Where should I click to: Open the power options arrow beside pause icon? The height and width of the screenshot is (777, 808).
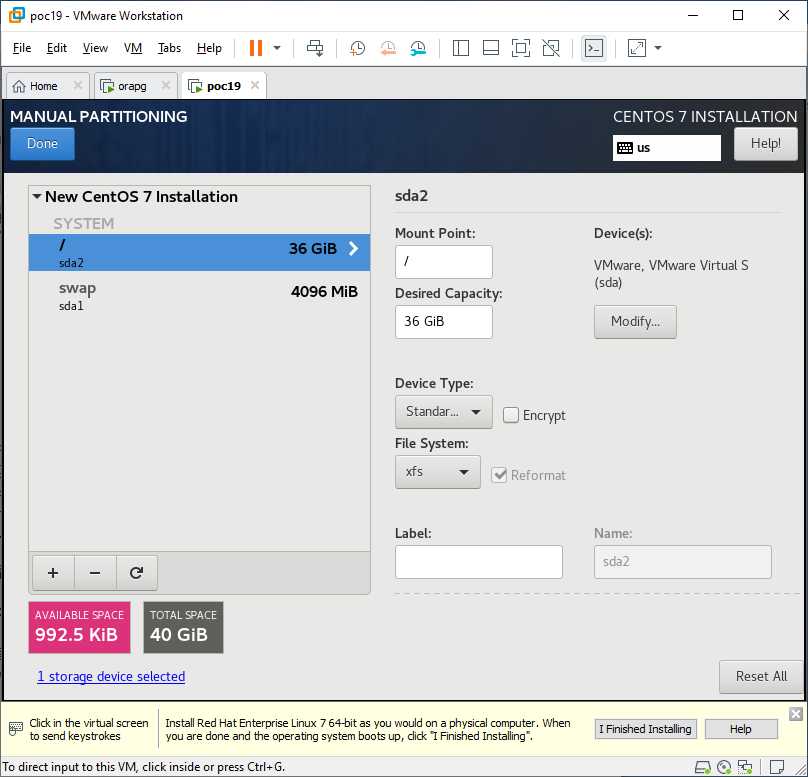pos(277,48)
